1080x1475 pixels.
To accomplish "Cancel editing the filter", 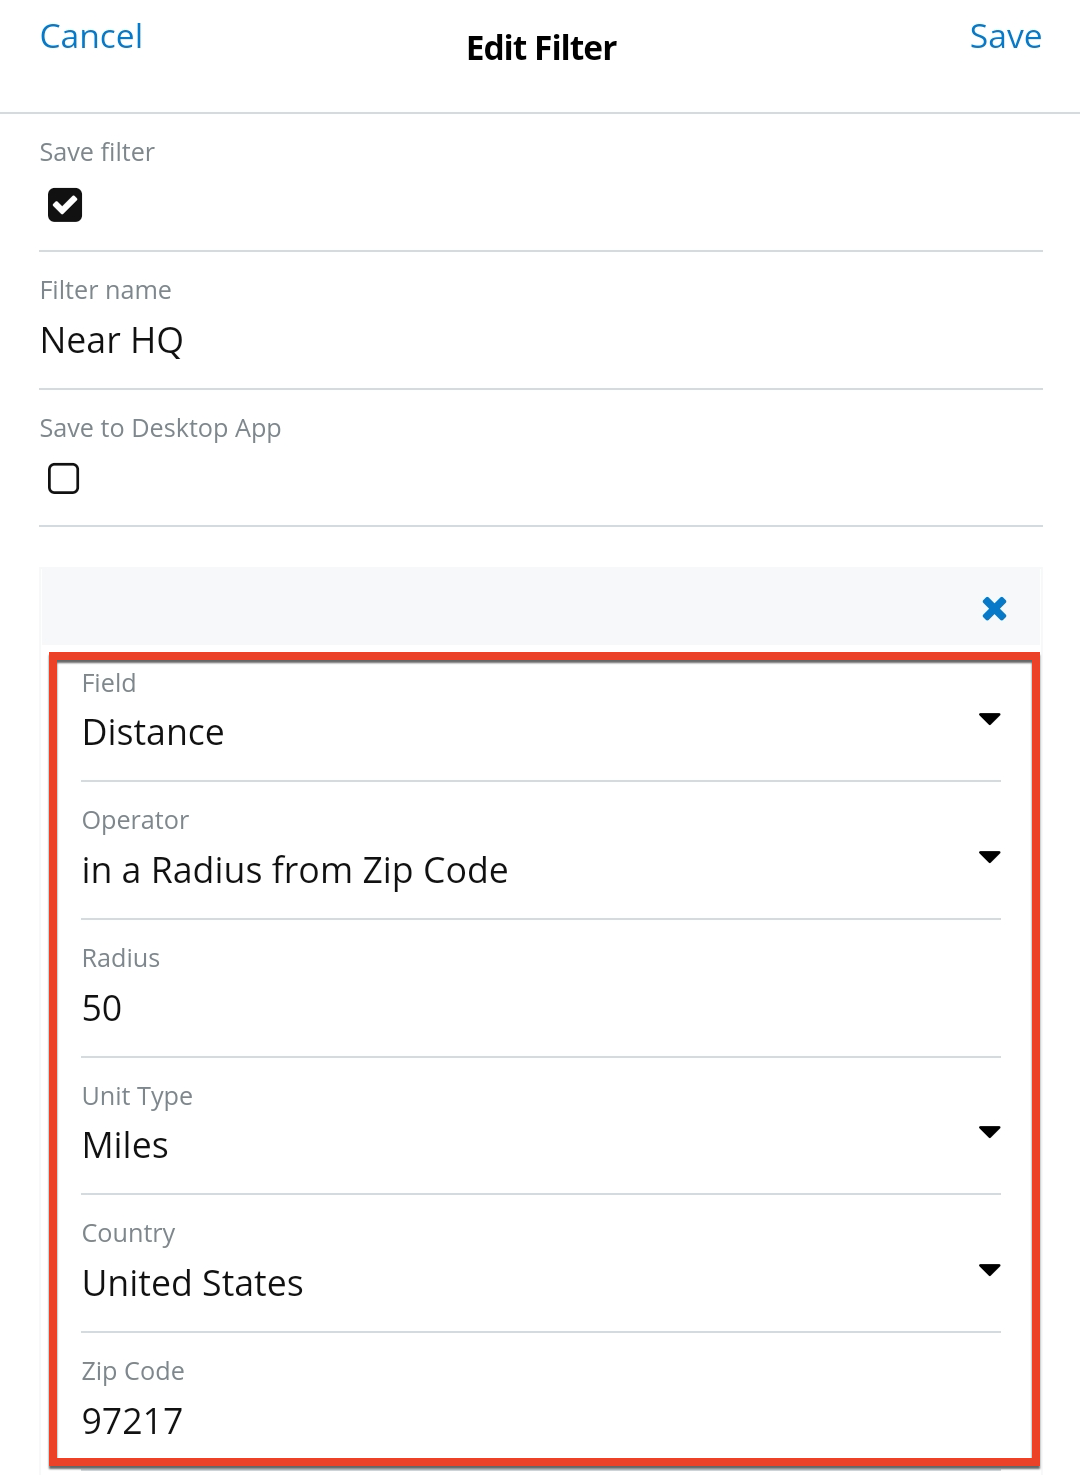I will pos(90,36).
